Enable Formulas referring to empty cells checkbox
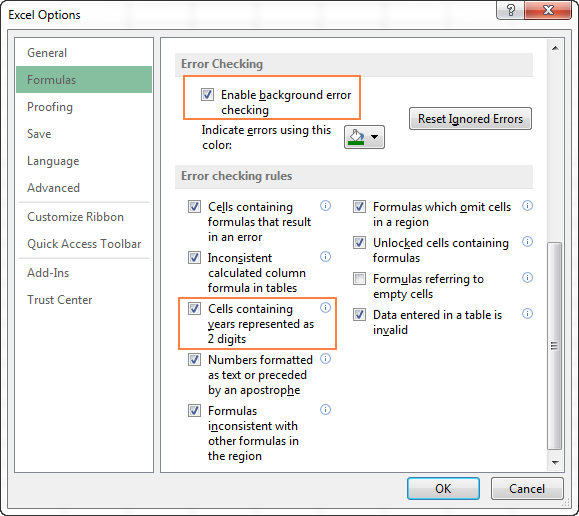The image size is (579, 516). (359, 278)
